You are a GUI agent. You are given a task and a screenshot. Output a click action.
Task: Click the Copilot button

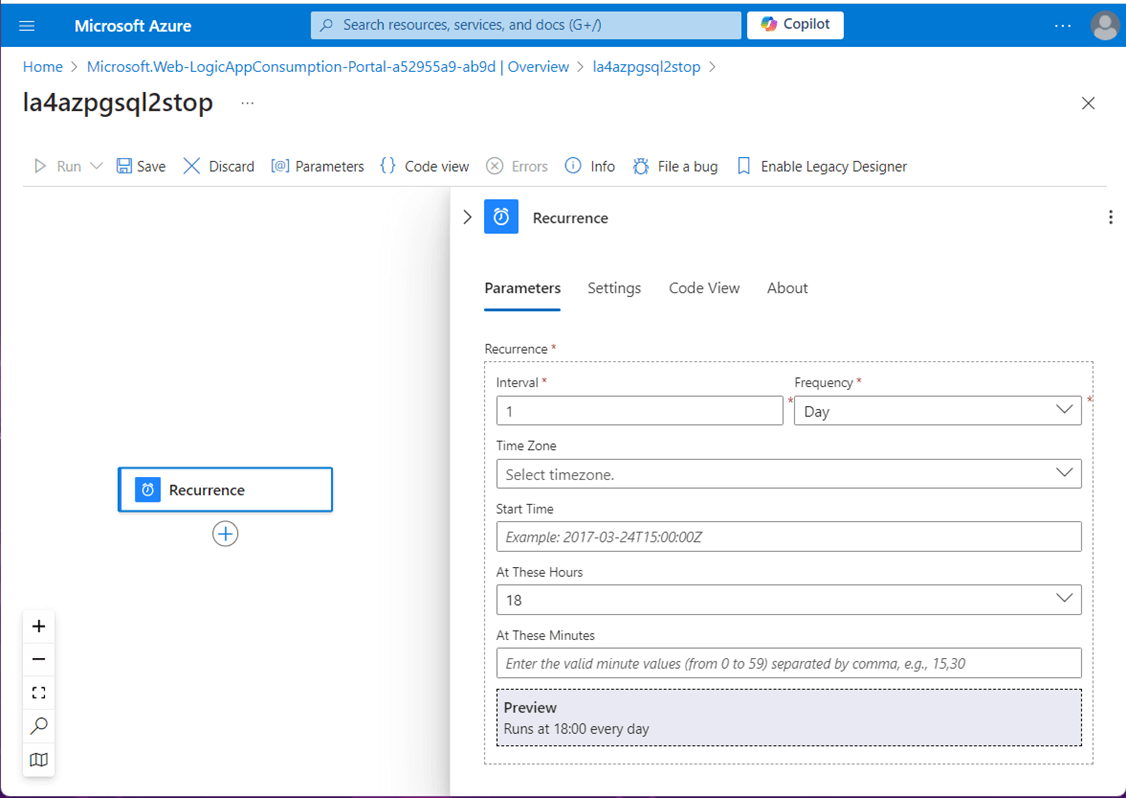795,25
